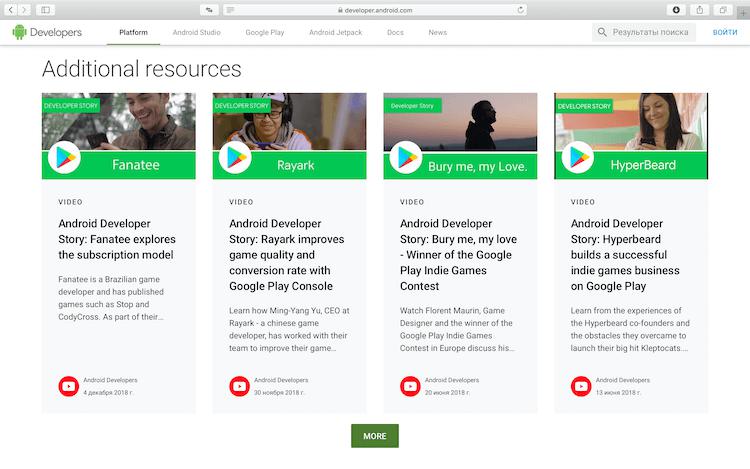The height and width of the screenshot is (469, 750).
Task: Open the Rayark video thumbnail
Action: click(x=289, y=136)
